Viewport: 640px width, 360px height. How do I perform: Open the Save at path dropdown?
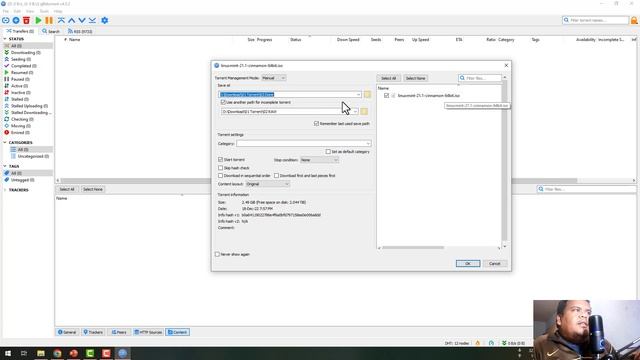click(358, 95)
